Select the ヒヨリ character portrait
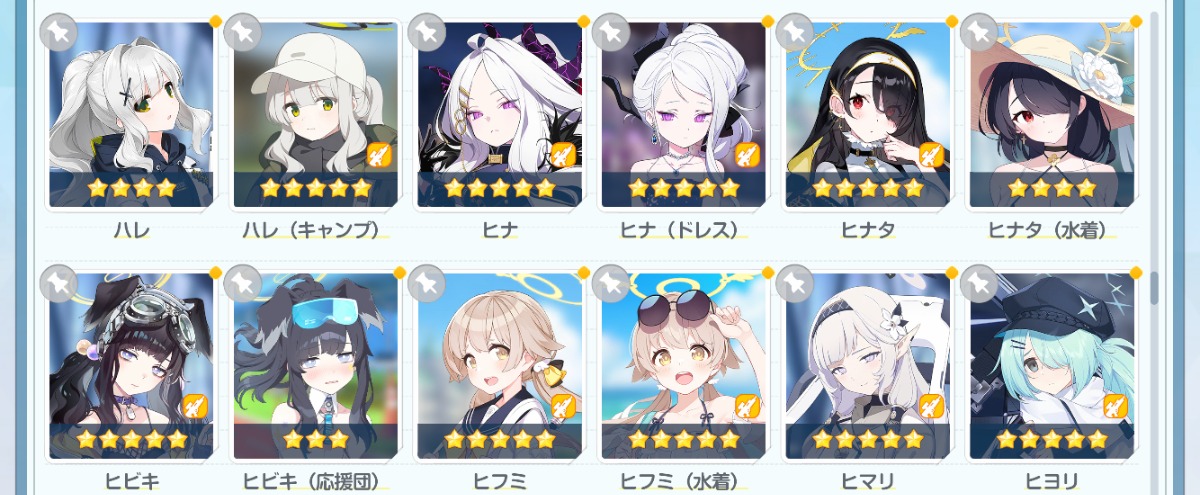The height and width of the screenshot is (495, 1200). coord(1052,366)
